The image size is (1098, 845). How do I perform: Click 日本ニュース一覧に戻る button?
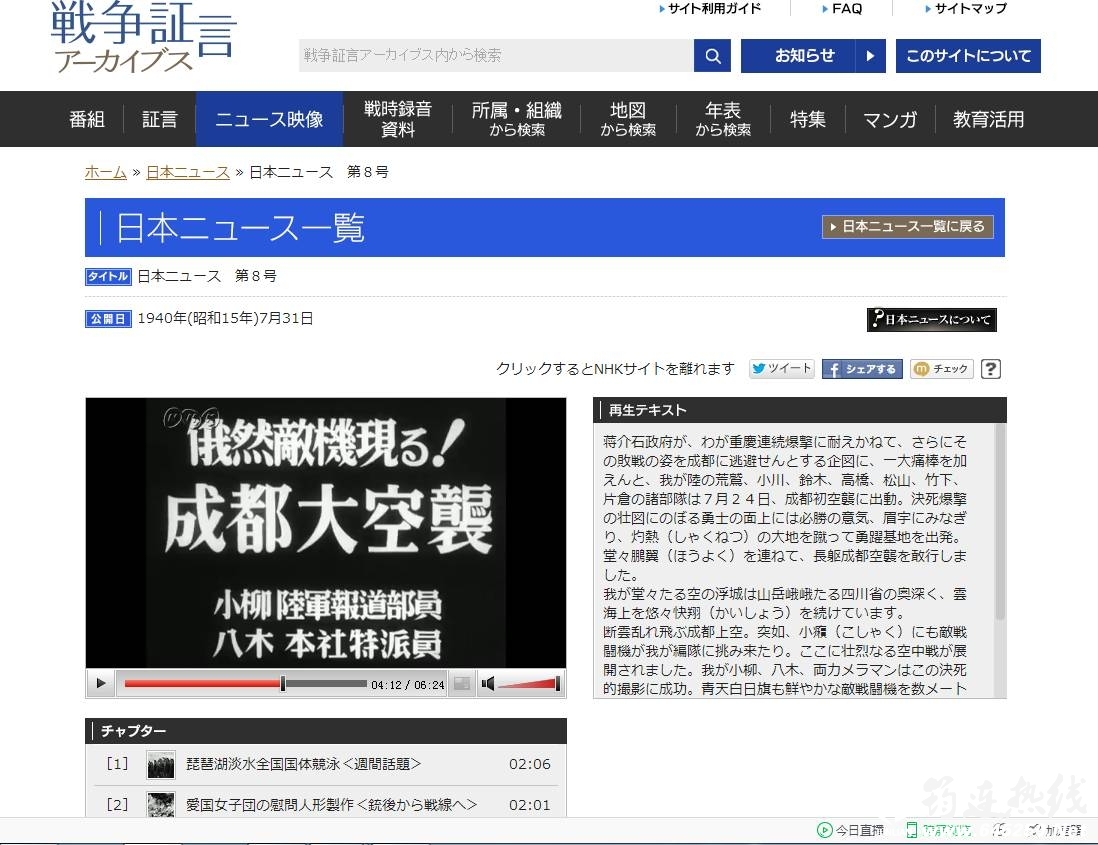(x=908, y=227)
